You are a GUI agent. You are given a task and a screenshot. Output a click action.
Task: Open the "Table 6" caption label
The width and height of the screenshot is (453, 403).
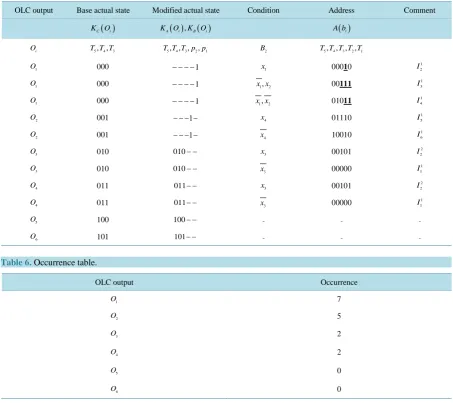coord(16,262)
